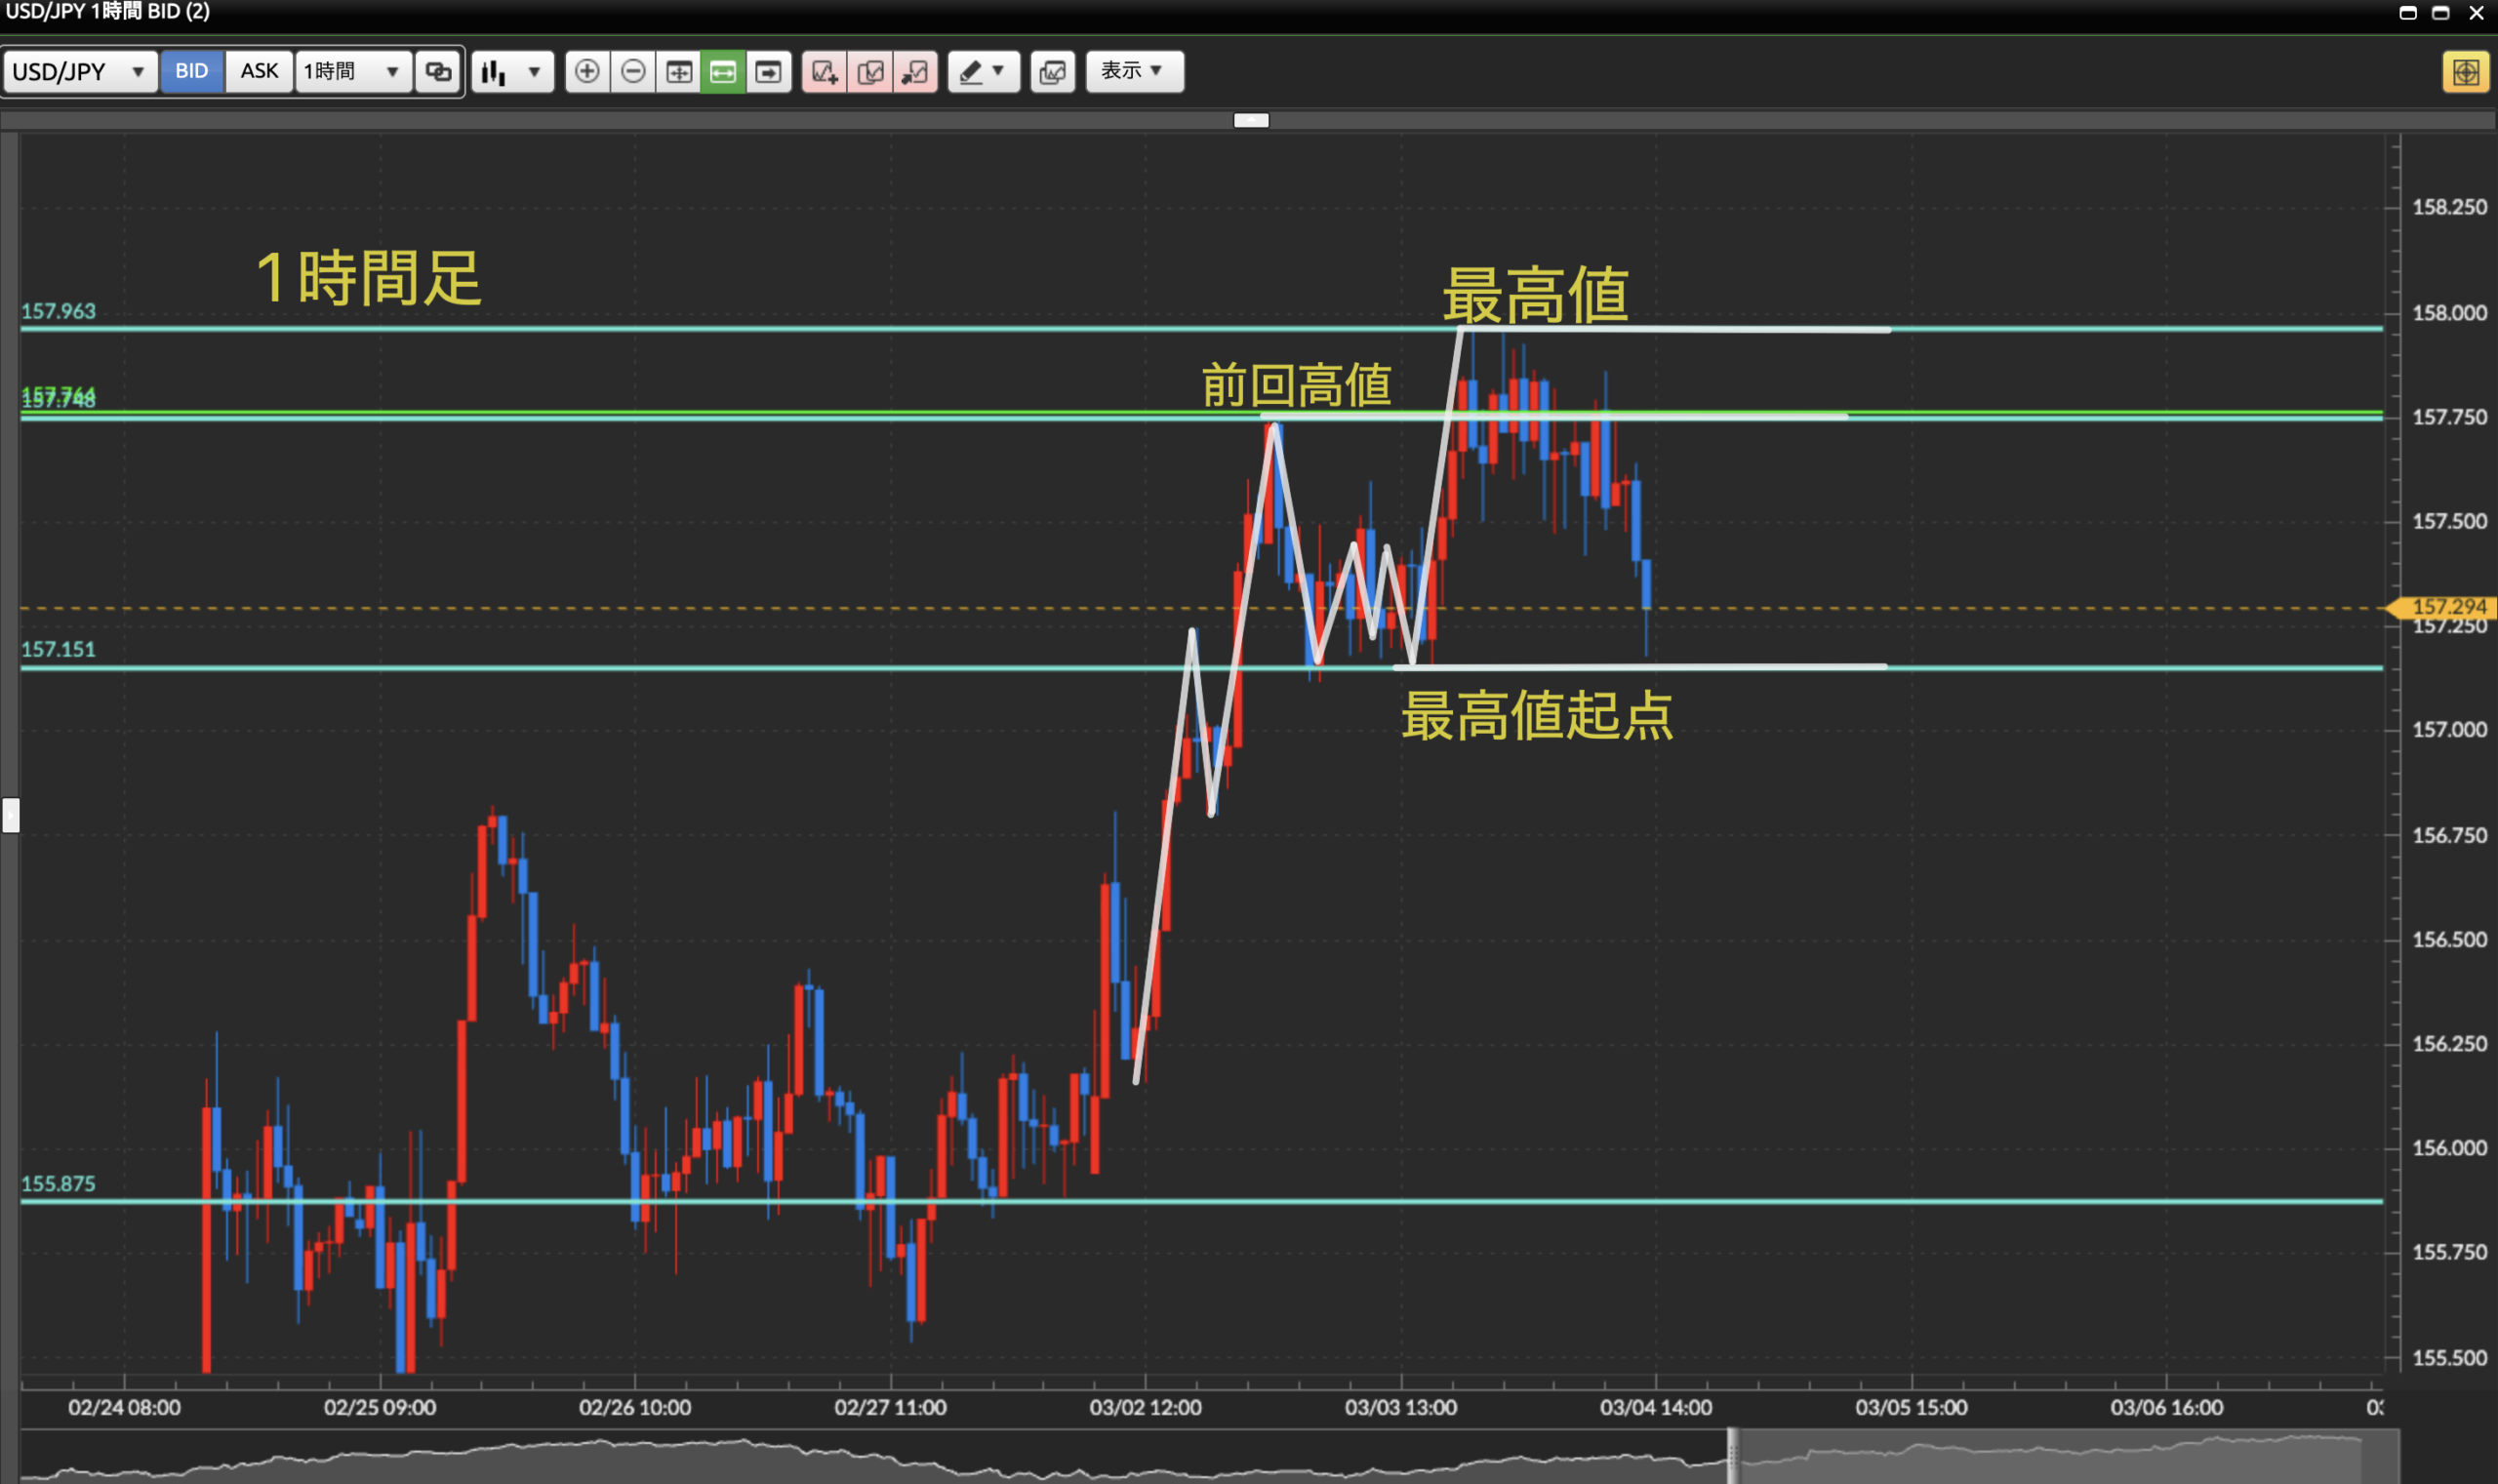Click the scroll-to-latest arrow icon
The image size is (2498, 1484).
(768, 71)
